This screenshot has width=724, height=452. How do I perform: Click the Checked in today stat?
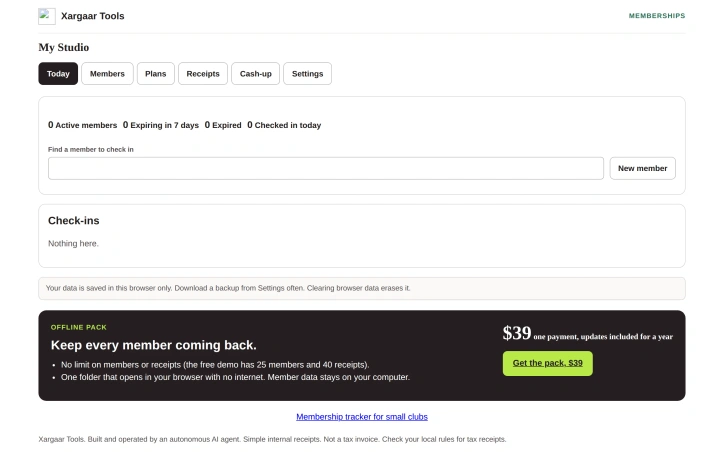click(284, 125)
